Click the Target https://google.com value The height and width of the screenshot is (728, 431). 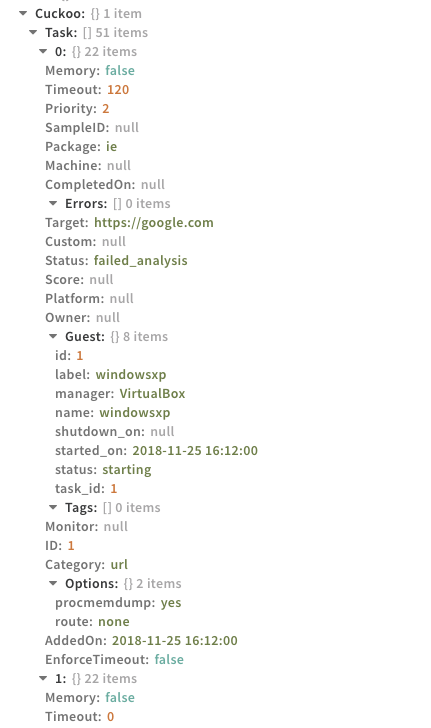pyautogui.click(x=154, y=223)
